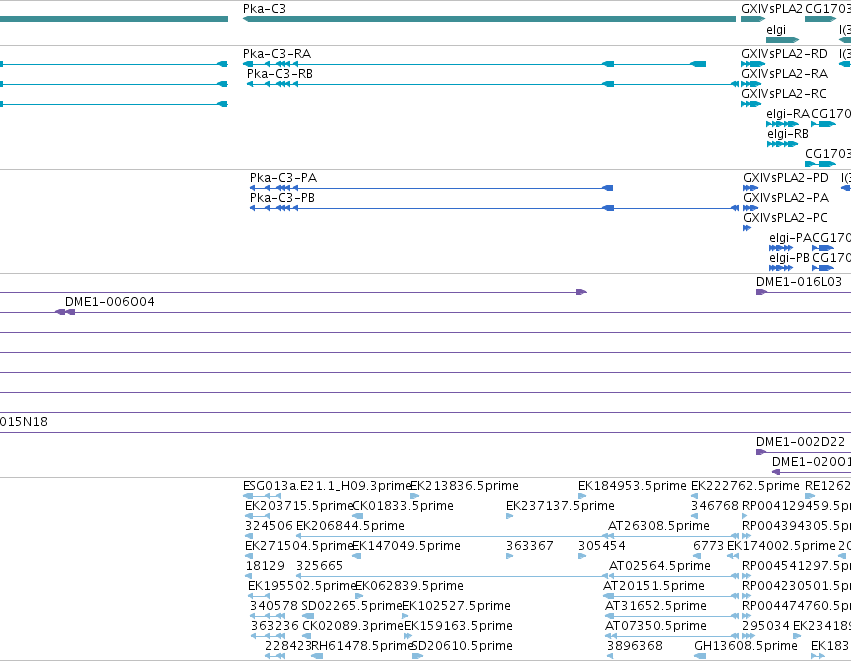Click the CK02089.3prime EST label

click(353, 626)
